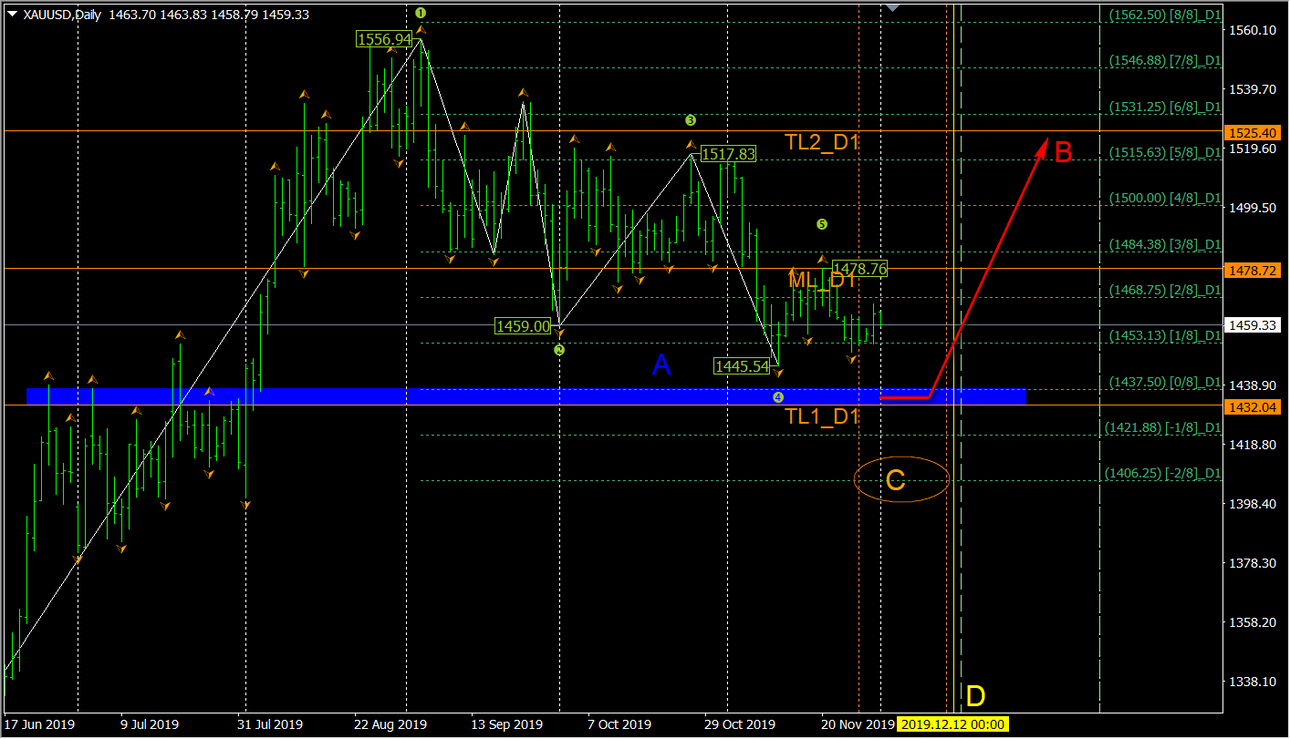Viewport: 1290px width, 739px height.
Task: Click the 1478.76 price label
Action: (x=860, y=269)
